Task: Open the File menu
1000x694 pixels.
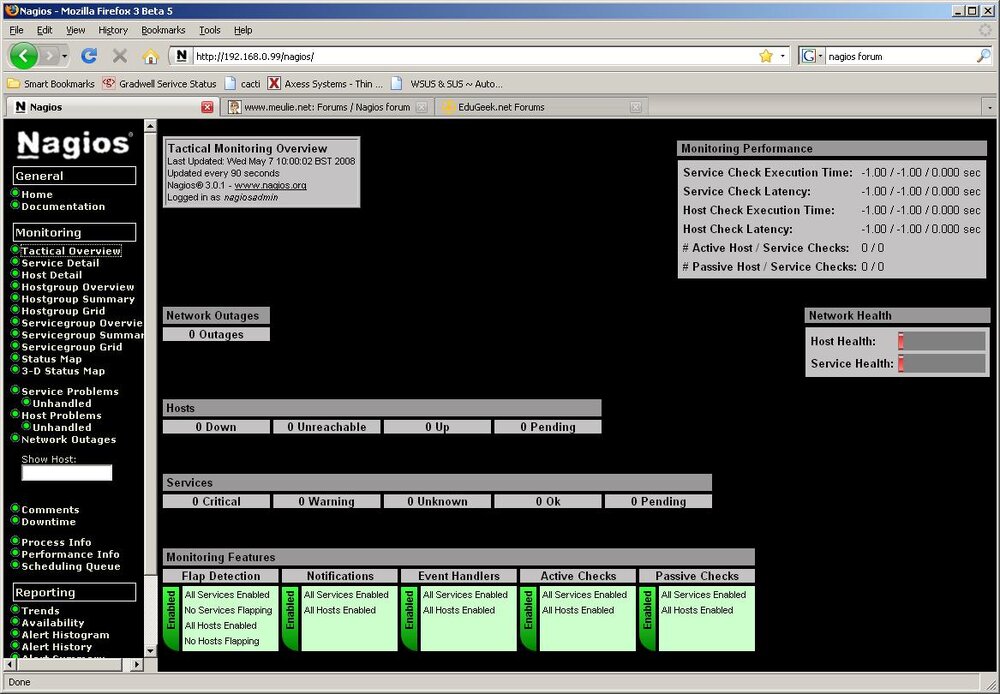Action: tap(17, 30)
